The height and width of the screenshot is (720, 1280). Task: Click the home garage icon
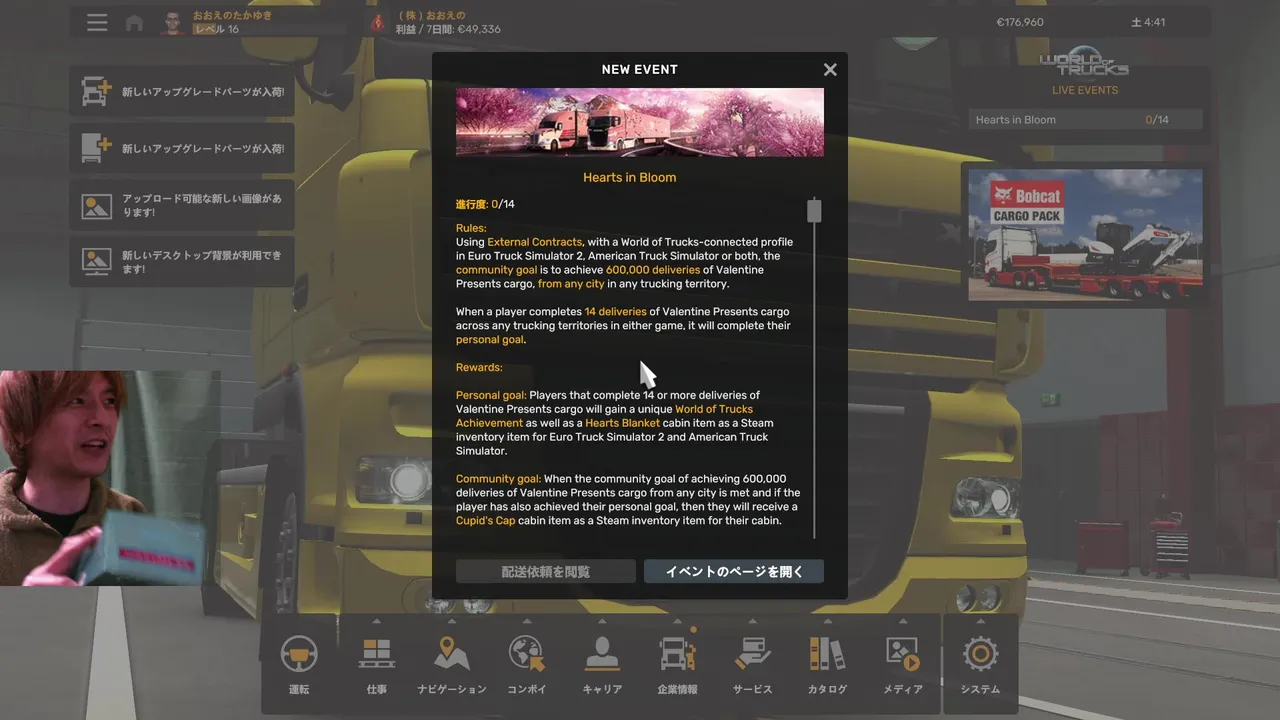(x=134, y=23)
